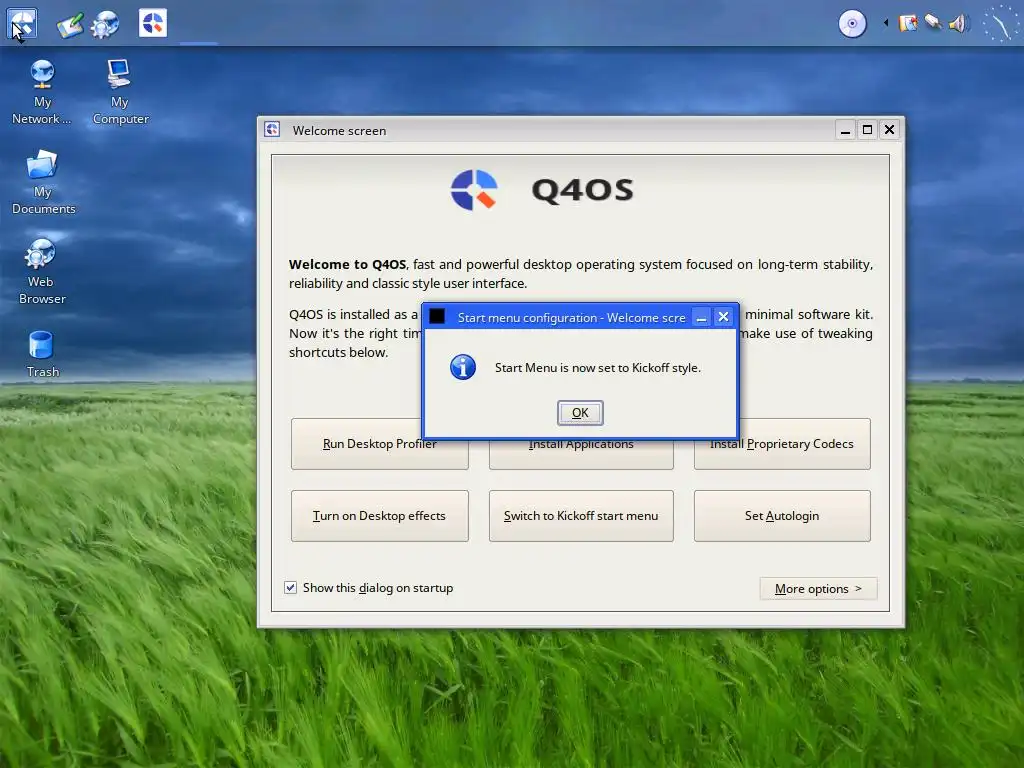This screenshot has width=1024, height=768.
Task: Uncheck Show this dialog on startup
Action: (x=291, y=588)
